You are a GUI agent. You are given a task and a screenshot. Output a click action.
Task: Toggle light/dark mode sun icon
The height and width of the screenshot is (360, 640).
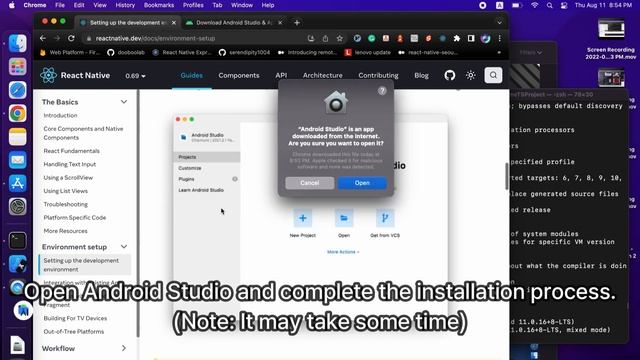click(x=471, y=75)
